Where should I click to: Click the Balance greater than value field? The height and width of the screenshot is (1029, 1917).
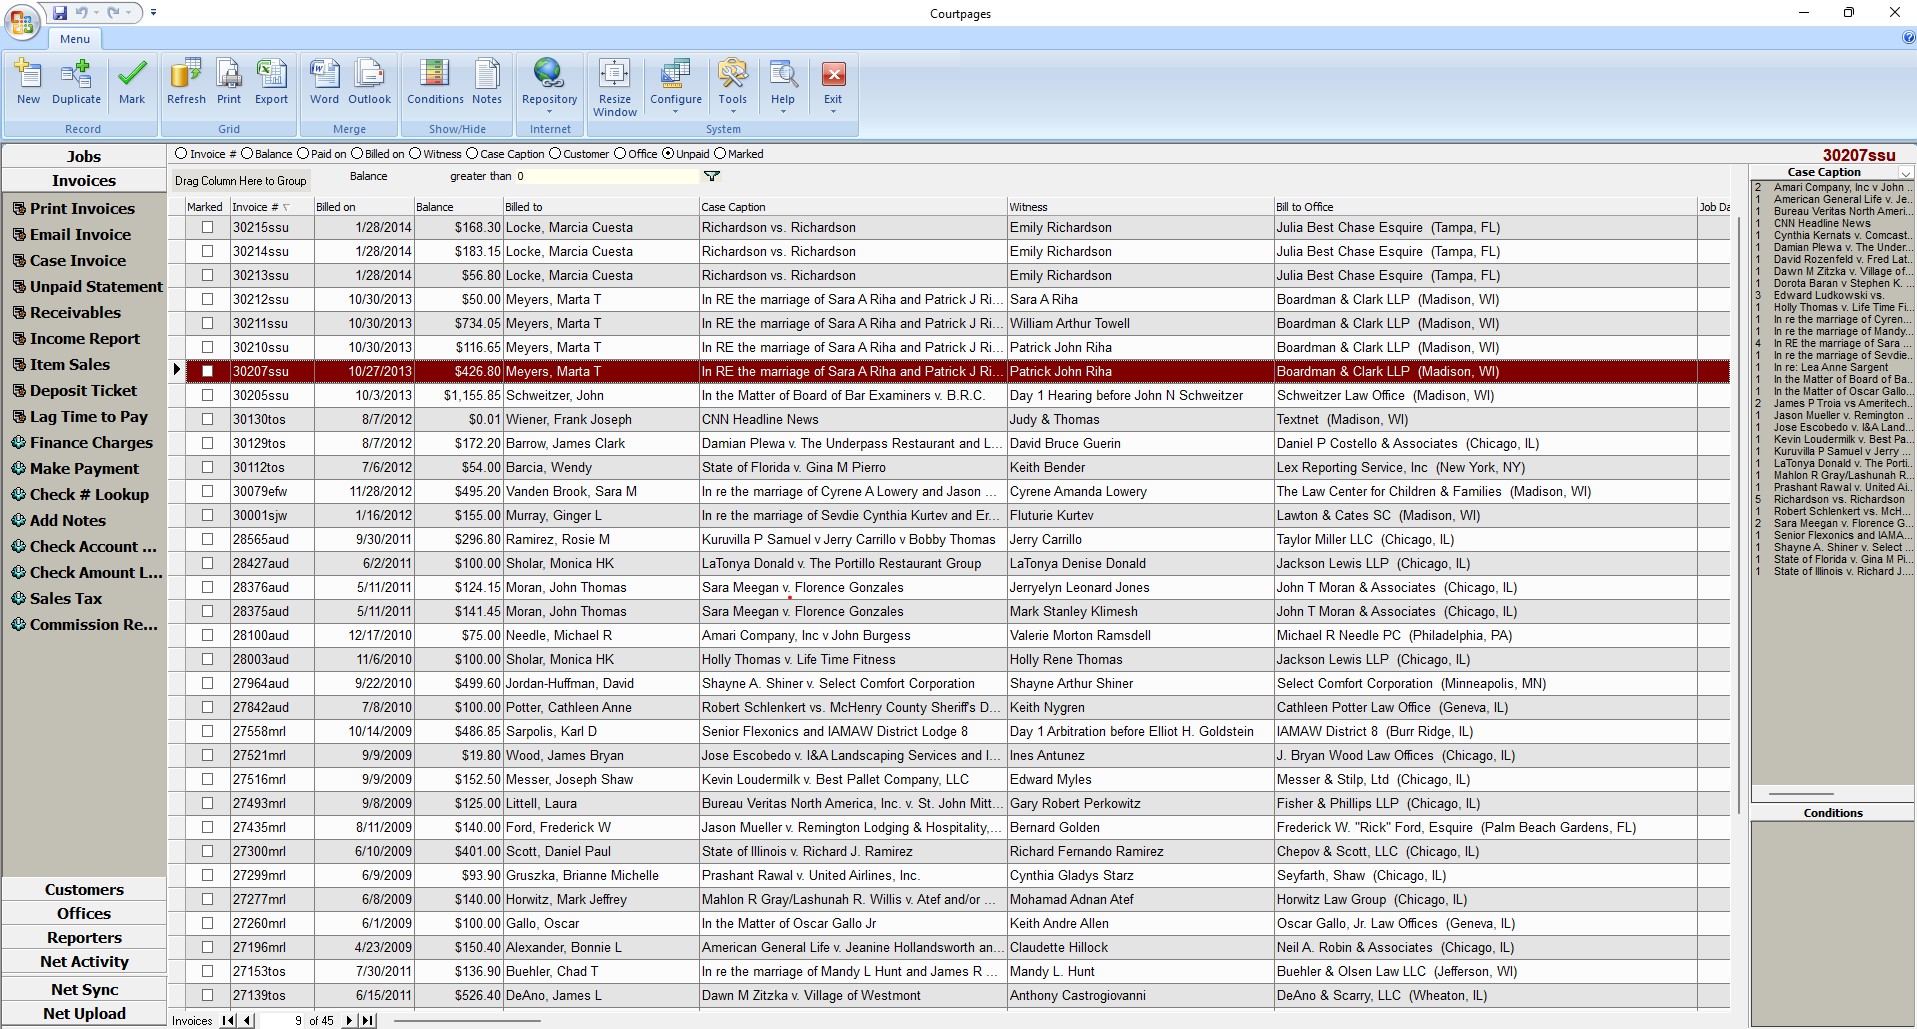click(607, 176)
